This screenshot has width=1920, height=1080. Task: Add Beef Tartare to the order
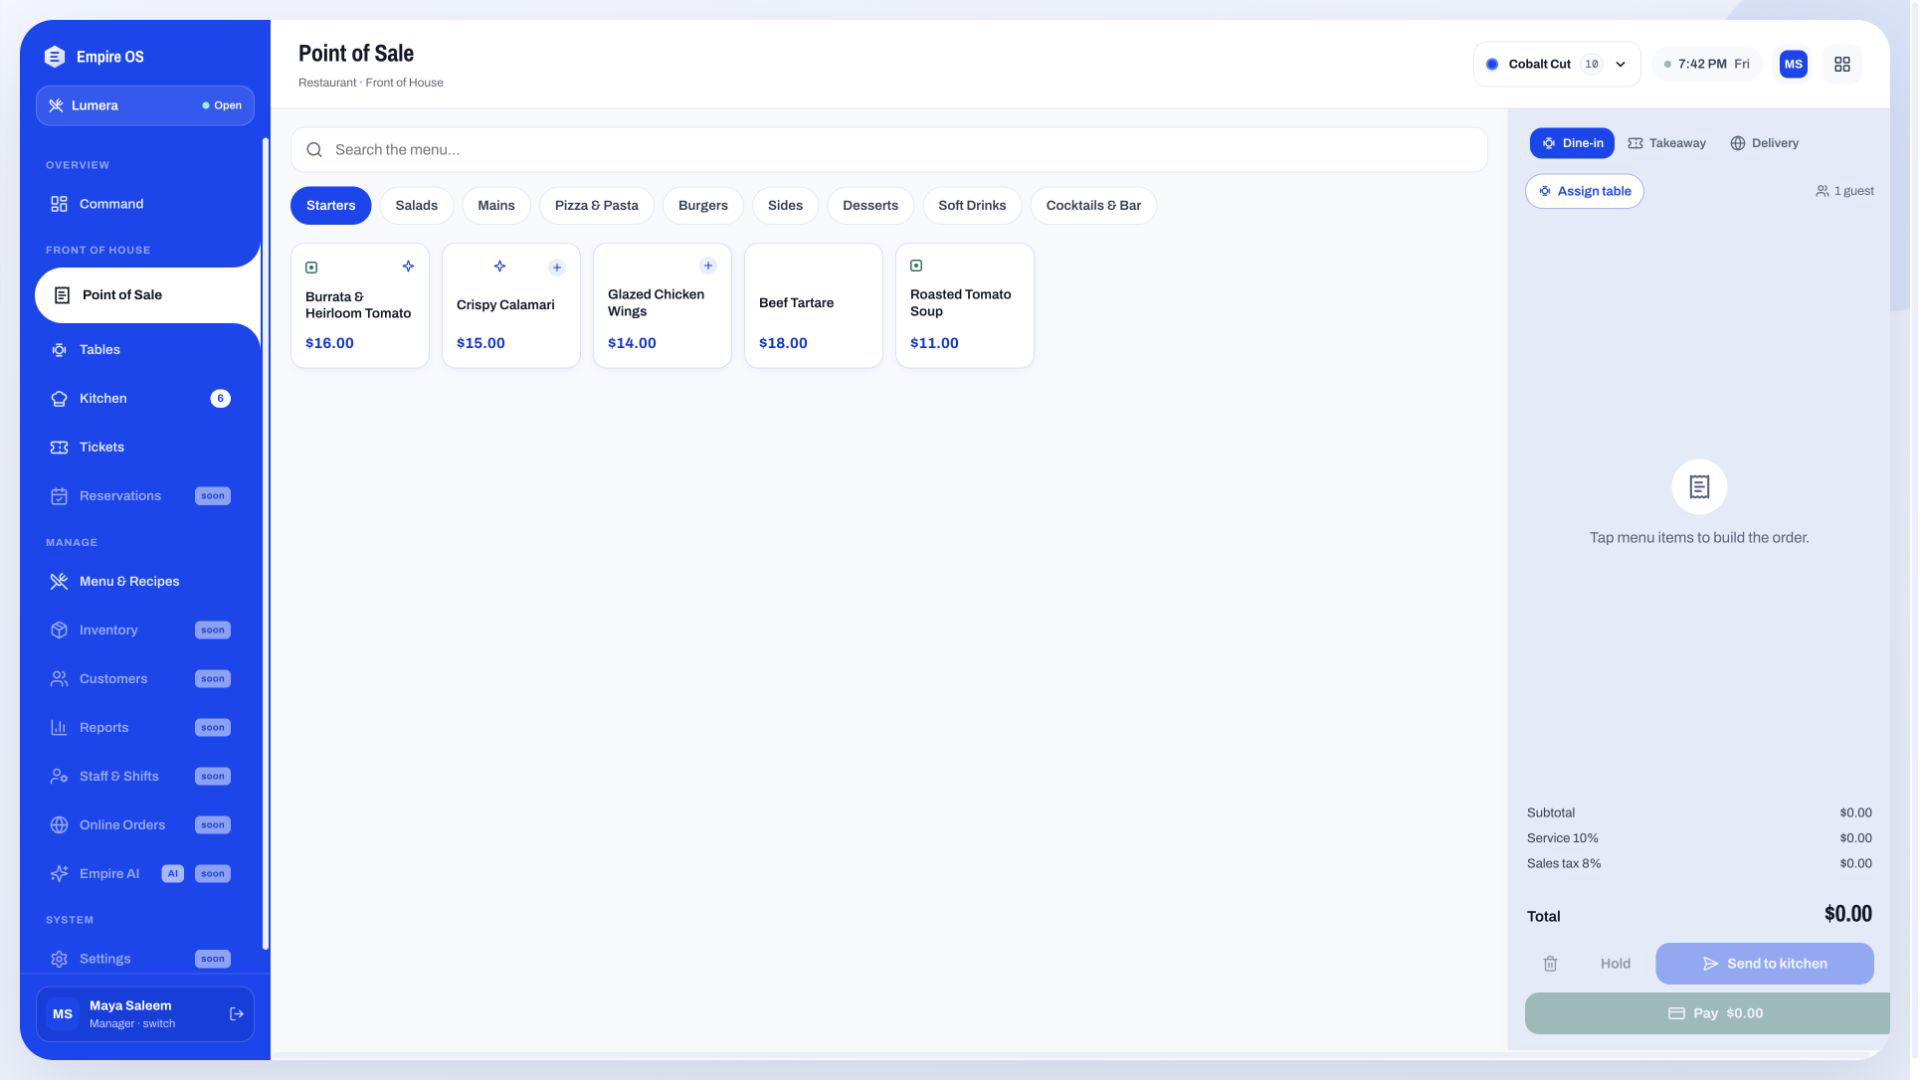click(813, 306)
